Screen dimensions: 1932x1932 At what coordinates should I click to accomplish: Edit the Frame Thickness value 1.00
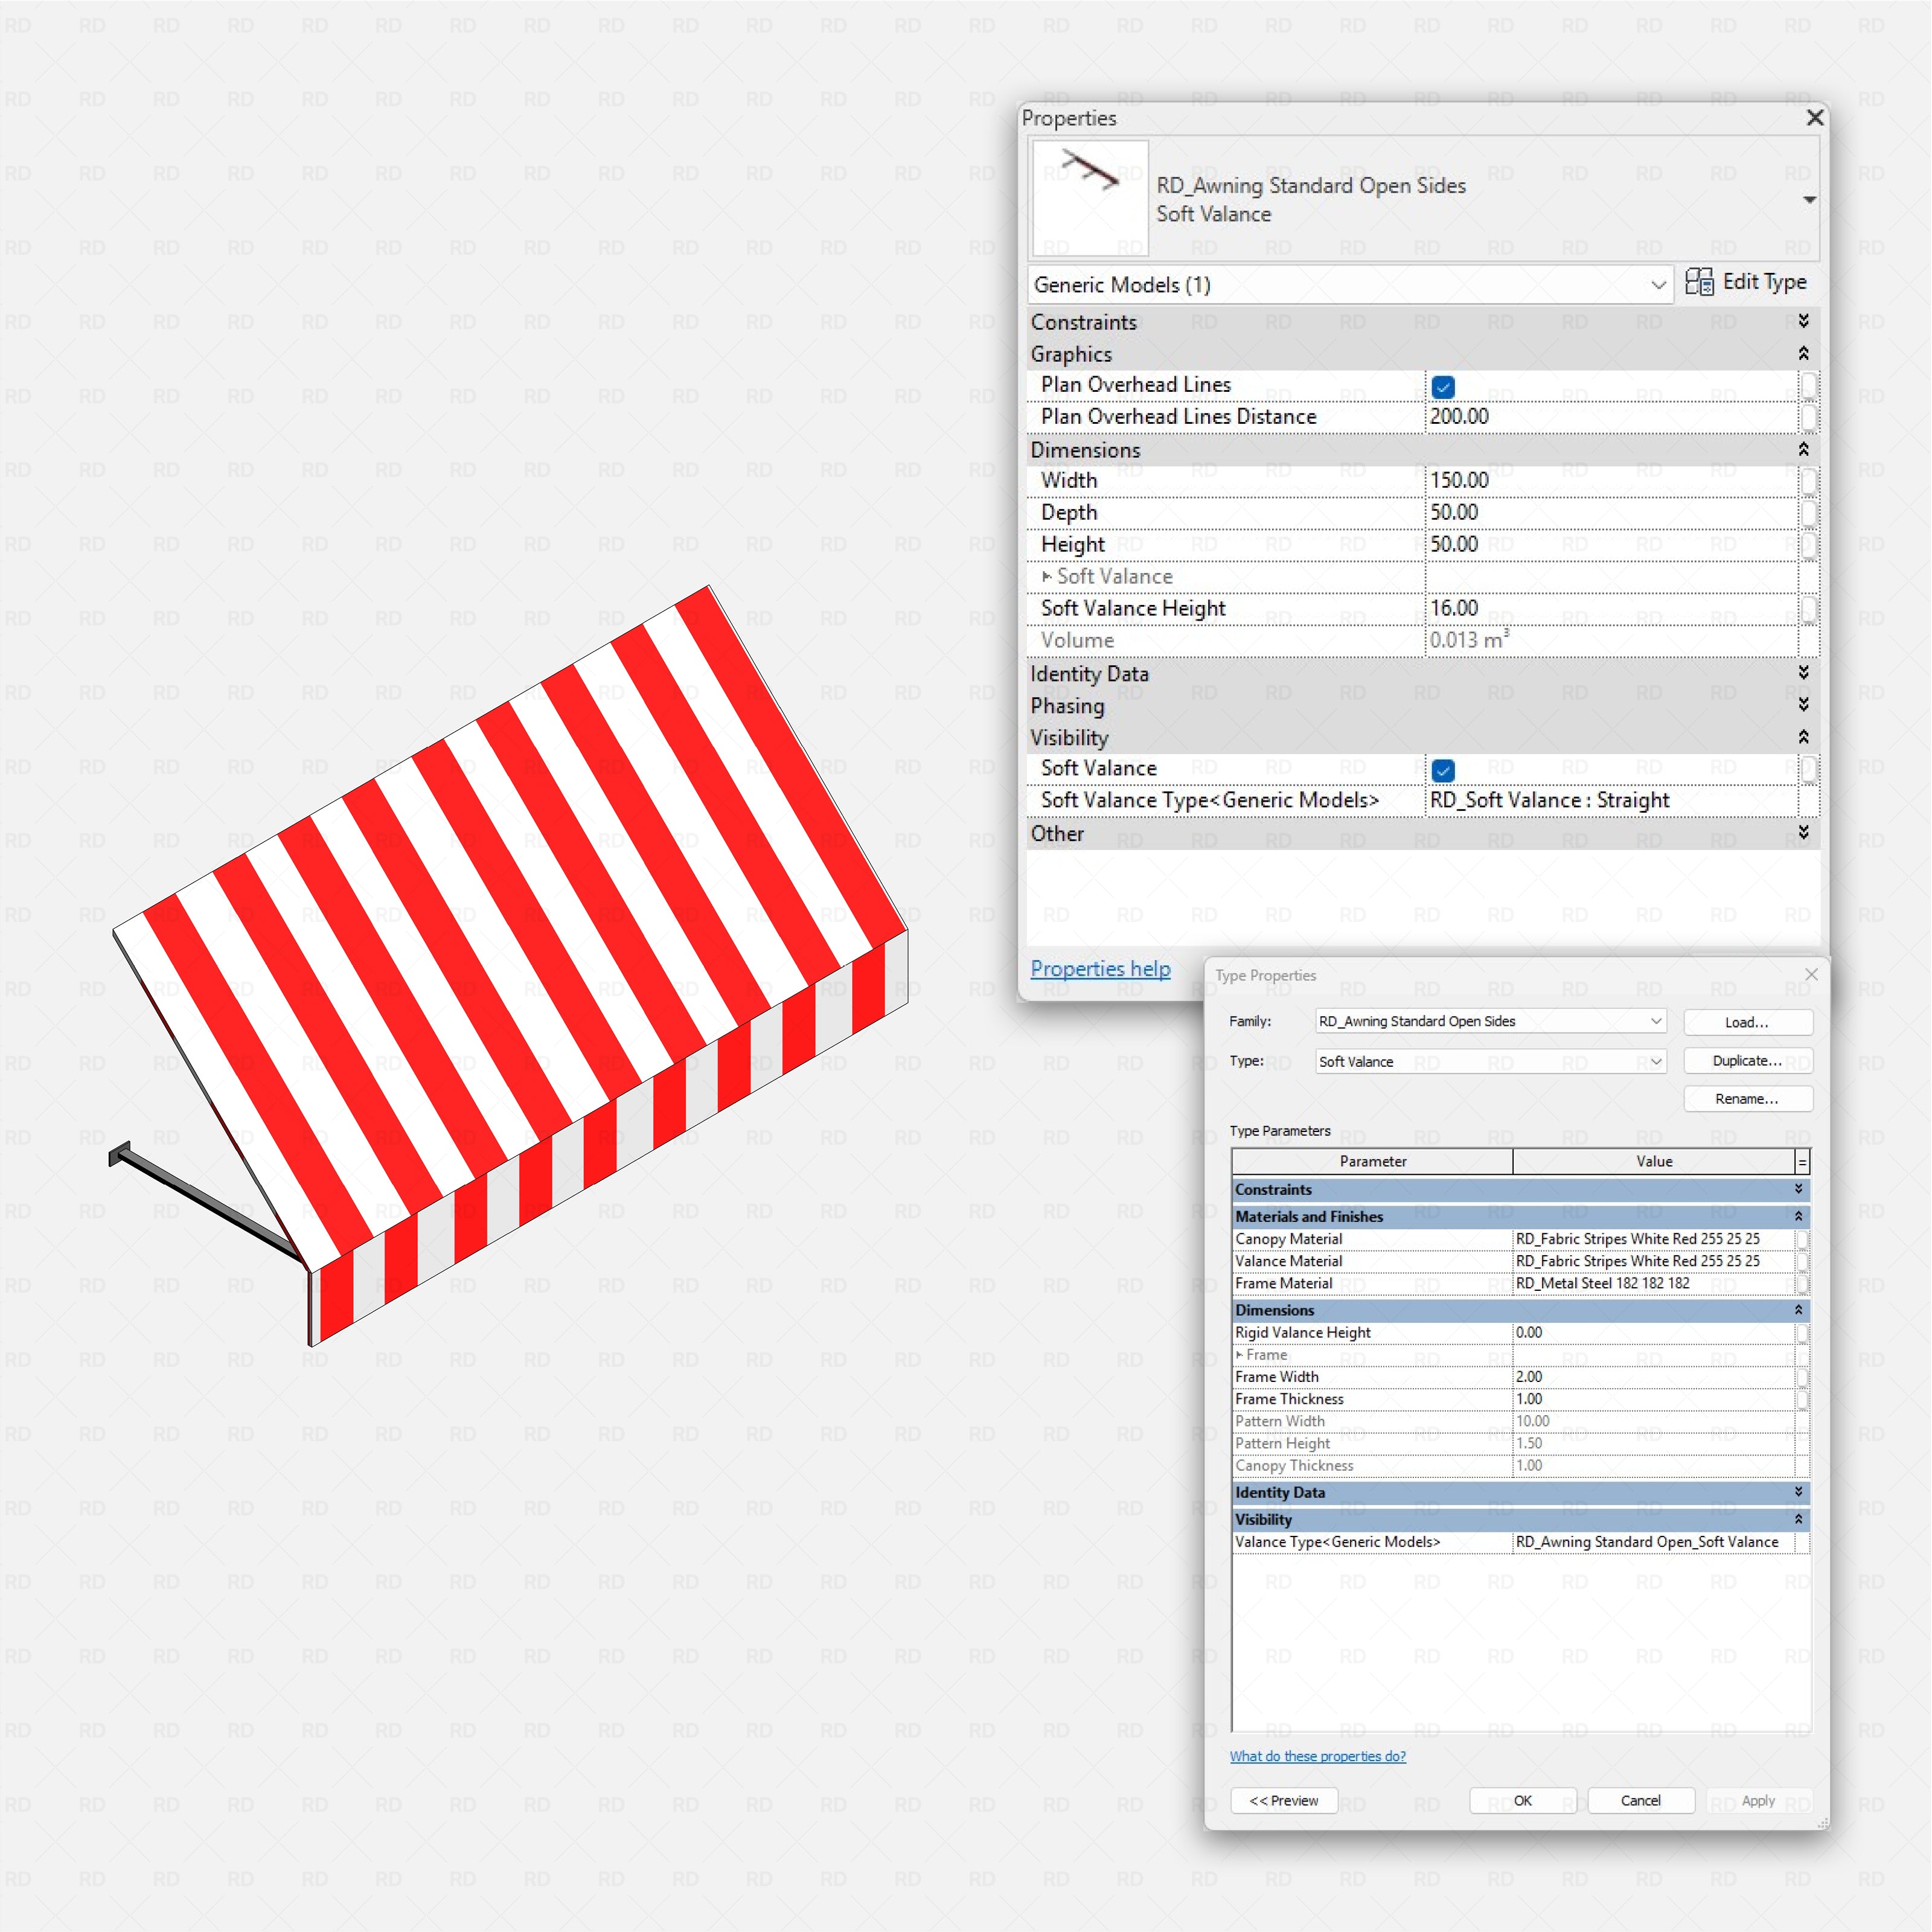[1654, 1399]
